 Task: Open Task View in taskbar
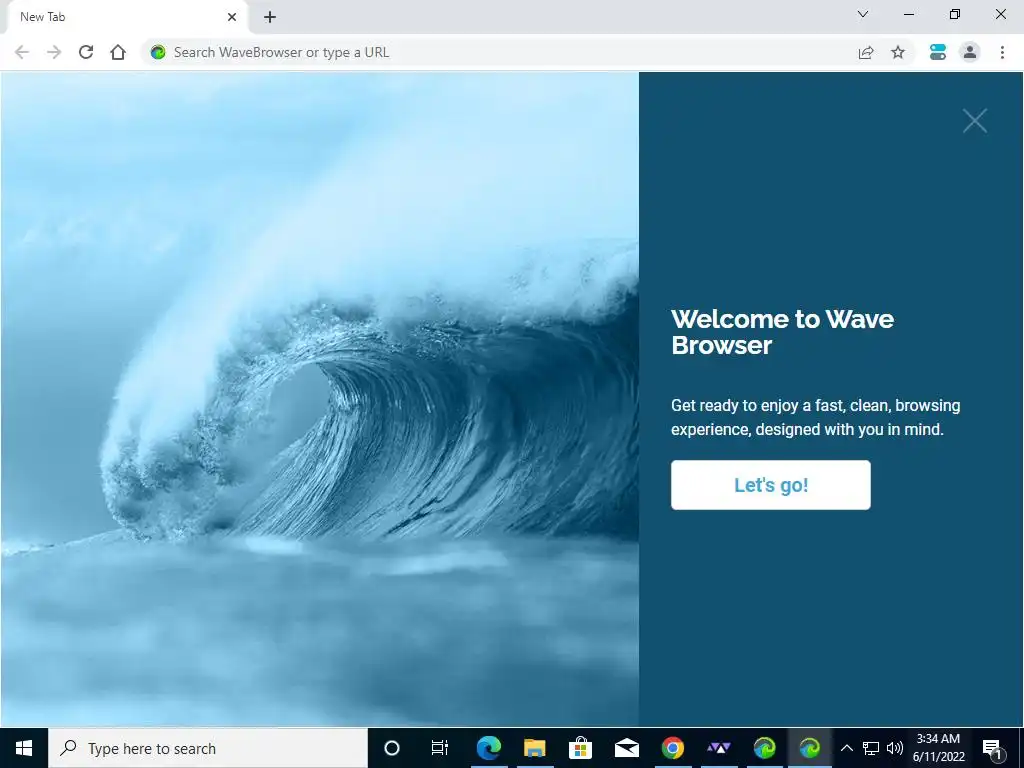tap(440, 748)
